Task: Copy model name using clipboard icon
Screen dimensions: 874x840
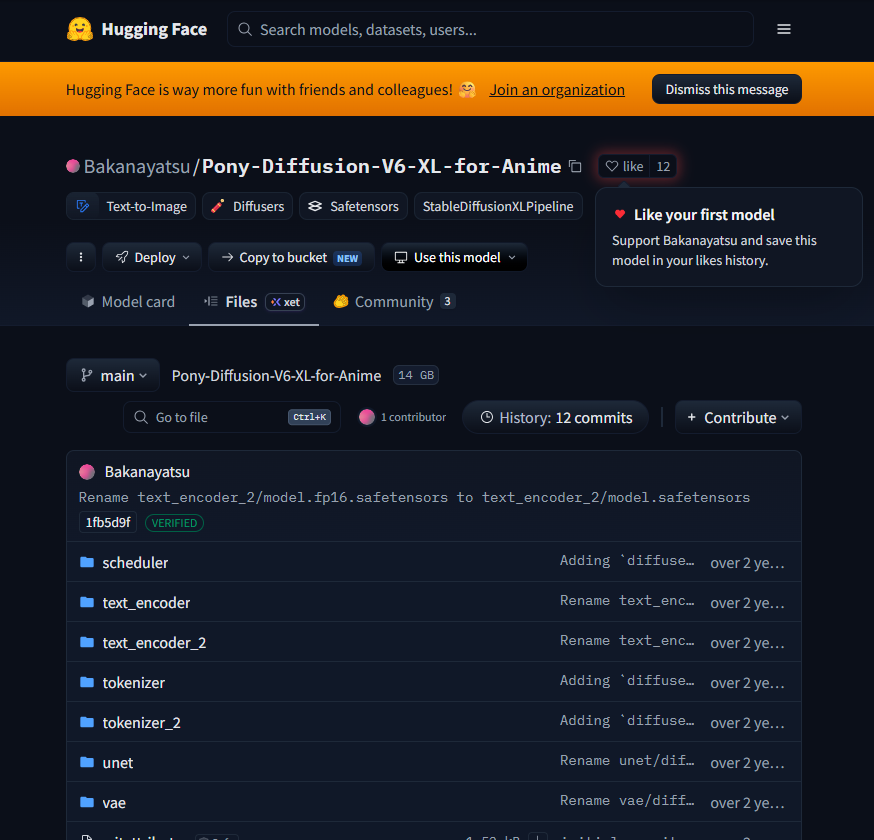Action: (575, 166)
